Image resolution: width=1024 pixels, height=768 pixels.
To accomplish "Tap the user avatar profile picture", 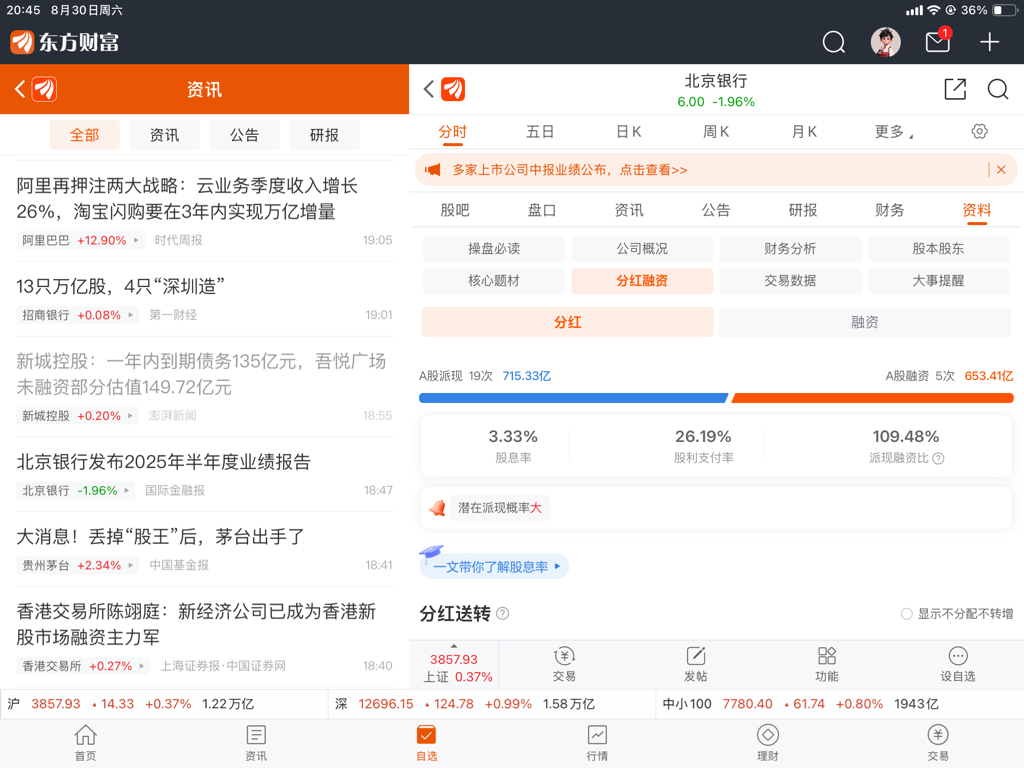I will 886,42.
